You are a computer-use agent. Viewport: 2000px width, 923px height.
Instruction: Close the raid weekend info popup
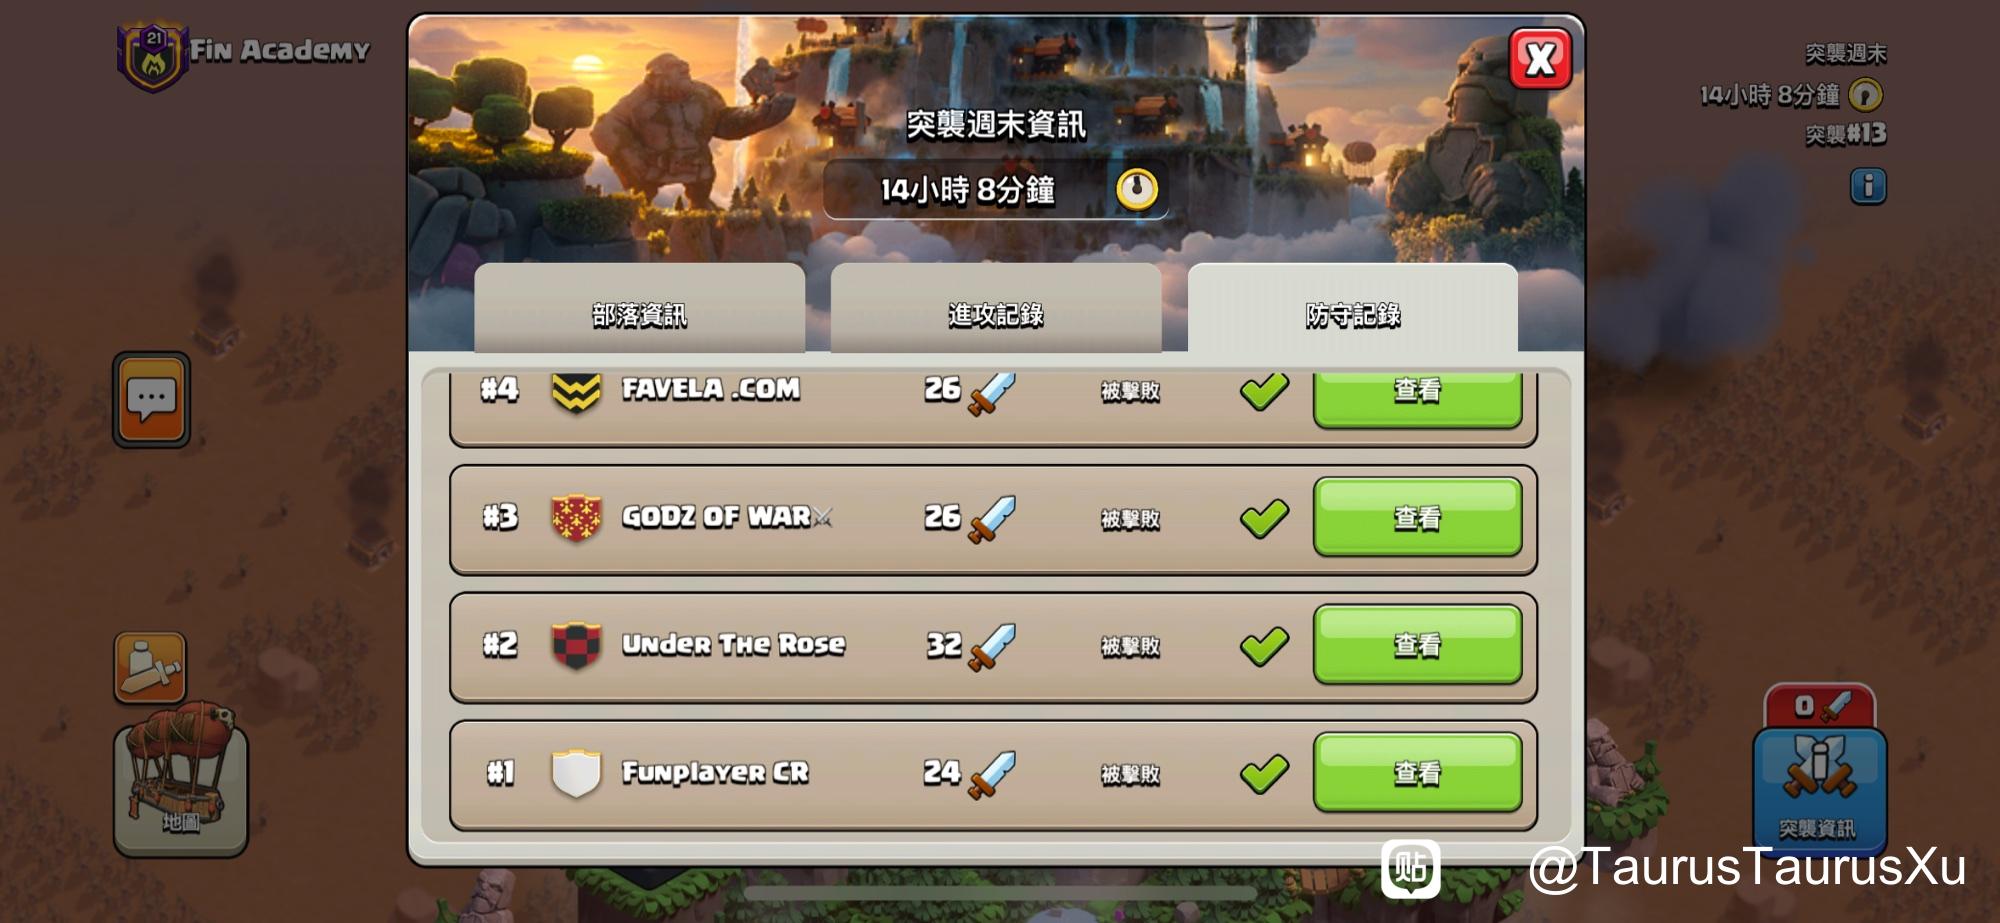pyautogui.click(x=1540, y=59)
